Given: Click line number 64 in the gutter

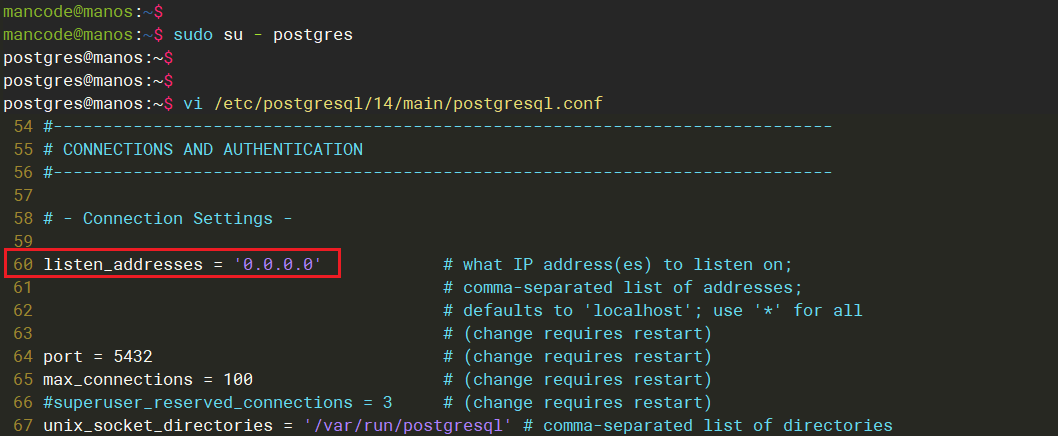Looking at the screenshot, I should click(x=23, y=357).
